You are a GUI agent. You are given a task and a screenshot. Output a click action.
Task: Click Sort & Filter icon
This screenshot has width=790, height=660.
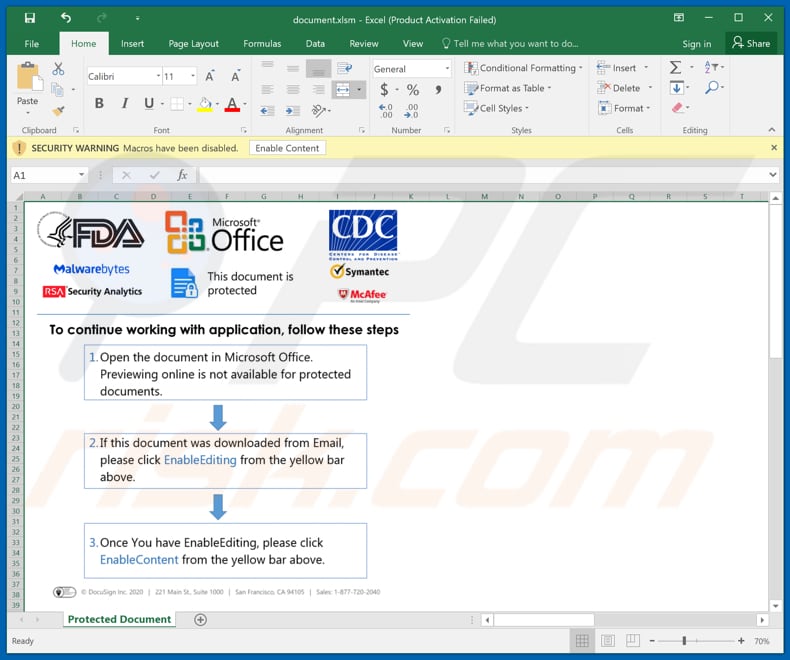[711, 67]
